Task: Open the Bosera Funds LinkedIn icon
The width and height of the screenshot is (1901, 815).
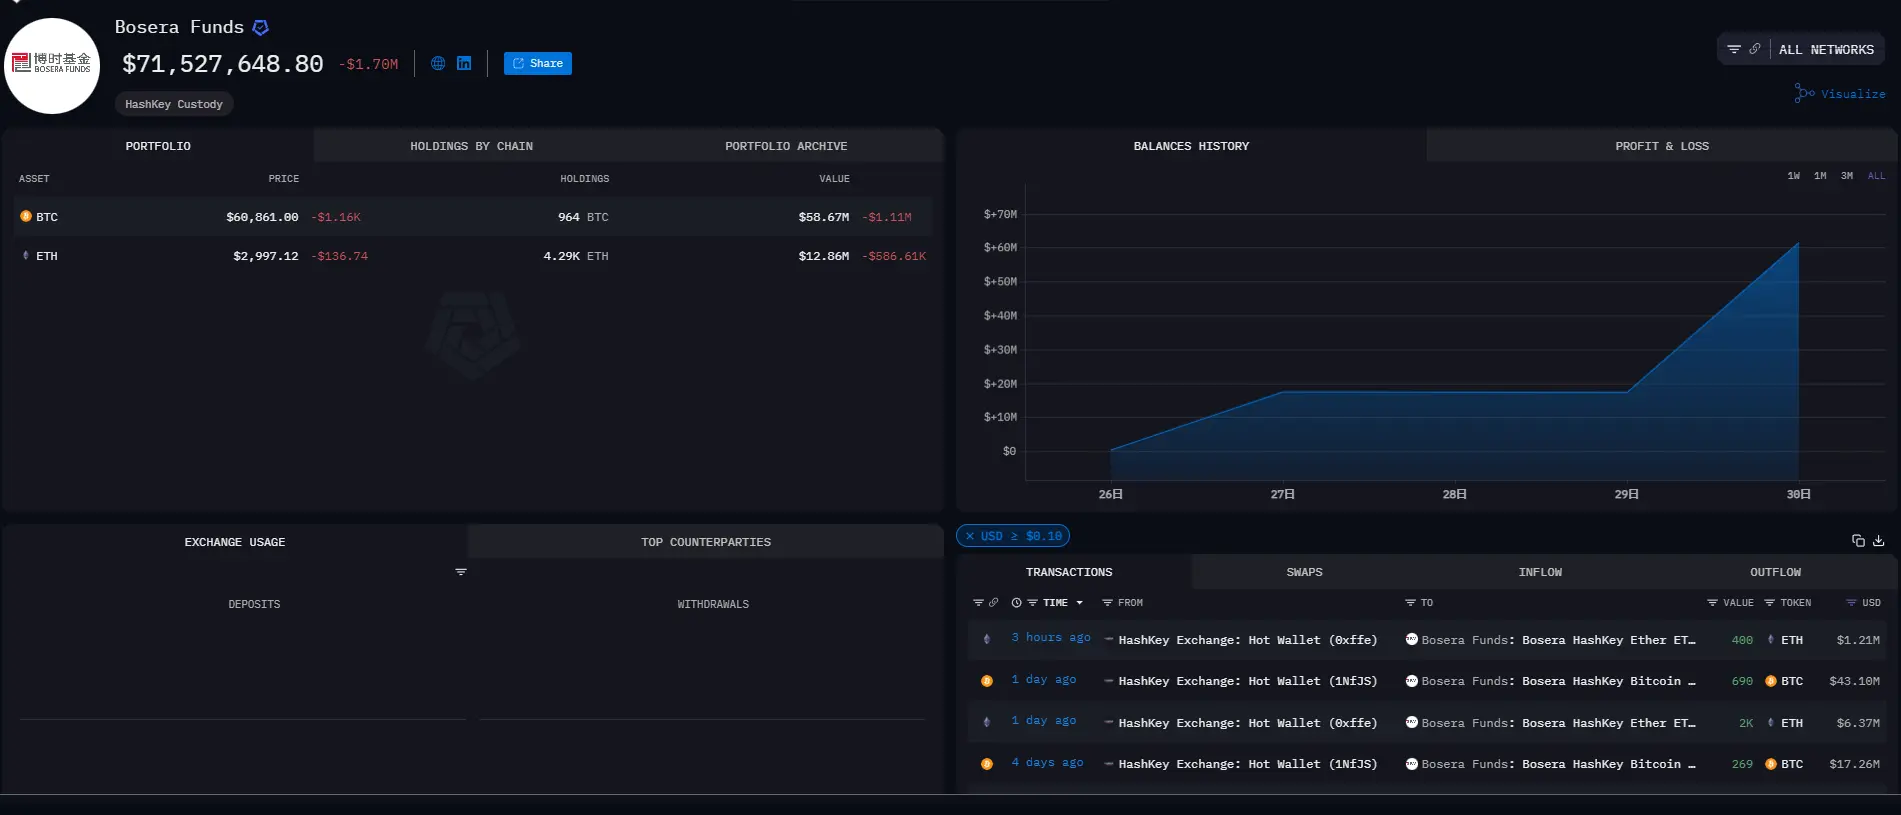Action: pyautogui.click(x=464, y=63)
